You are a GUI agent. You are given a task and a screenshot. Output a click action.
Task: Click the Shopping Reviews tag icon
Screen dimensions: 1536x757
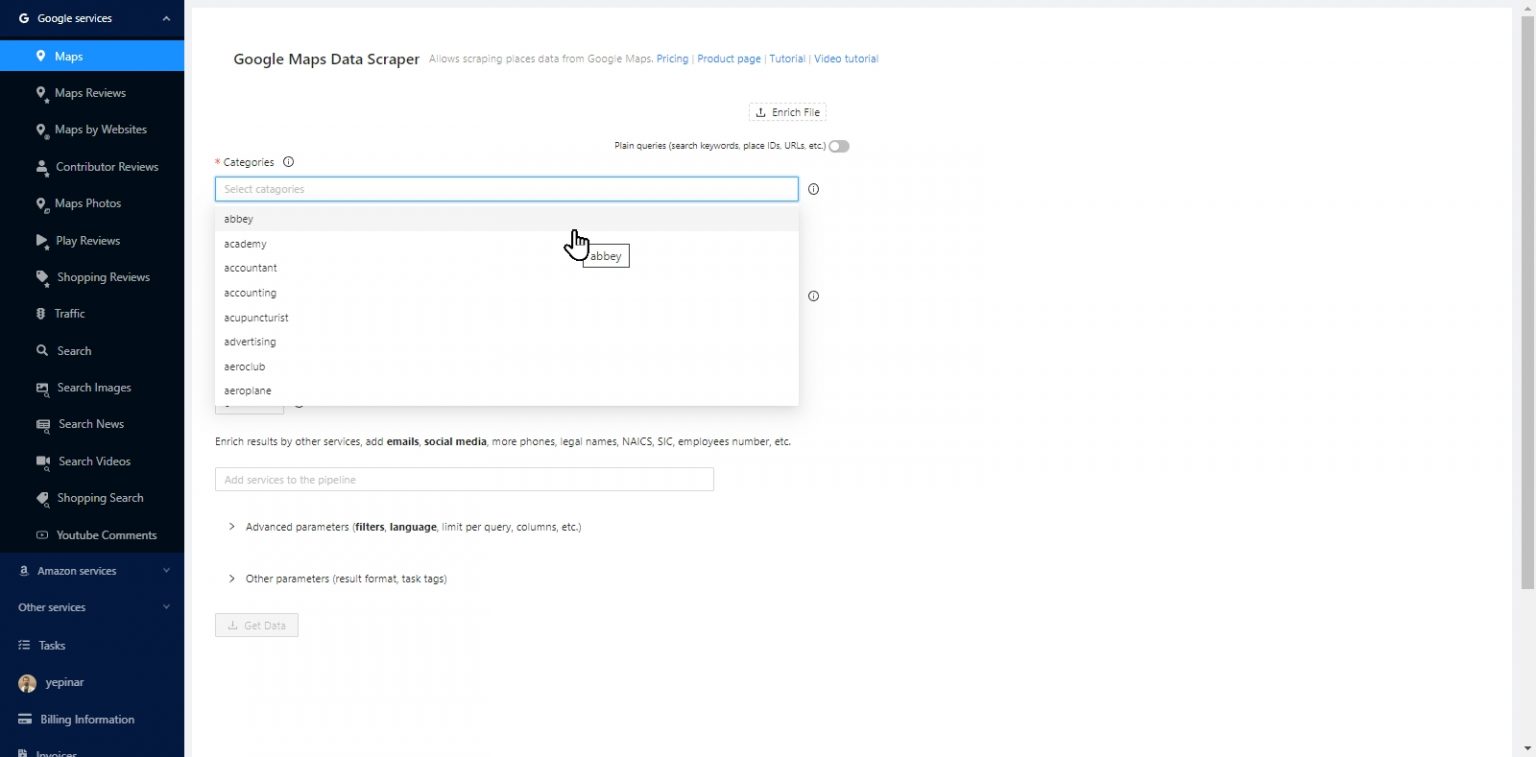[x=42, y=277]
